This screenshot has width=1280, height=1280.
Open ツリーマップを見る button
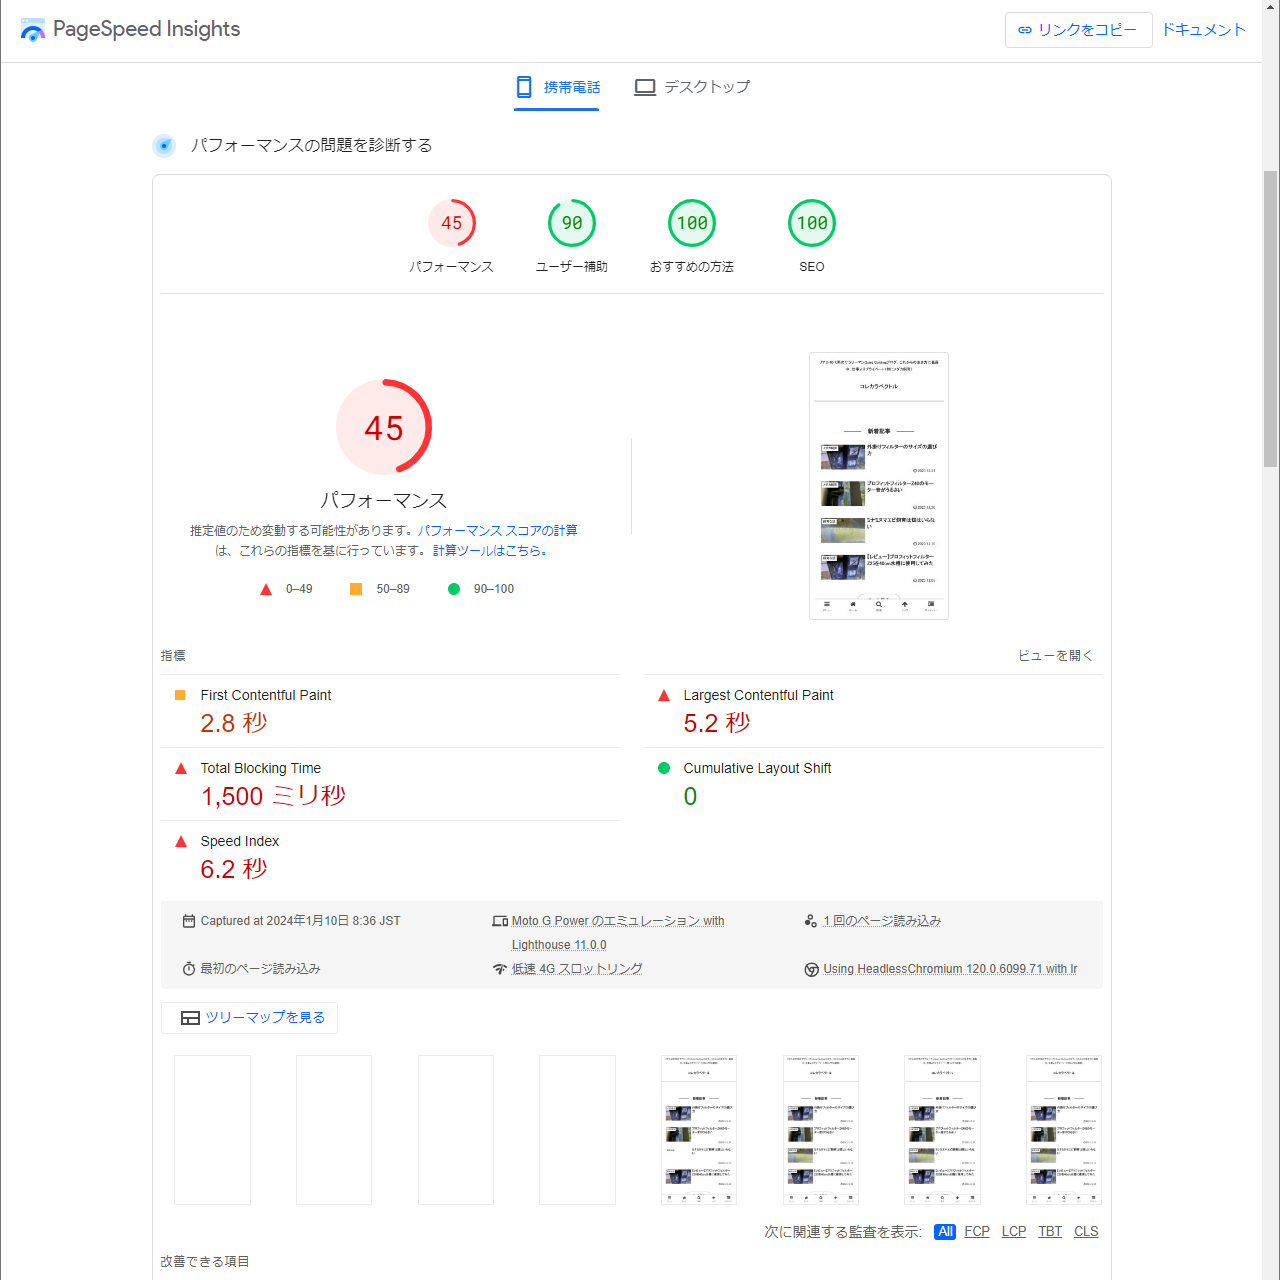pyautogui.click(x=249, y=1018)
